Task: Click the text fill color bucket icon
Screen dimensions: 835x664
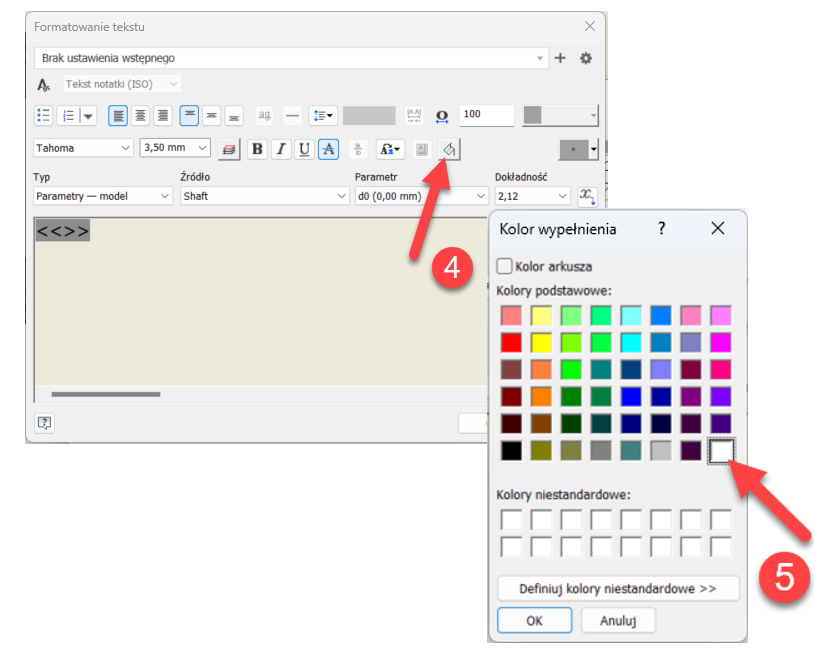Action: tap(450, 149)
